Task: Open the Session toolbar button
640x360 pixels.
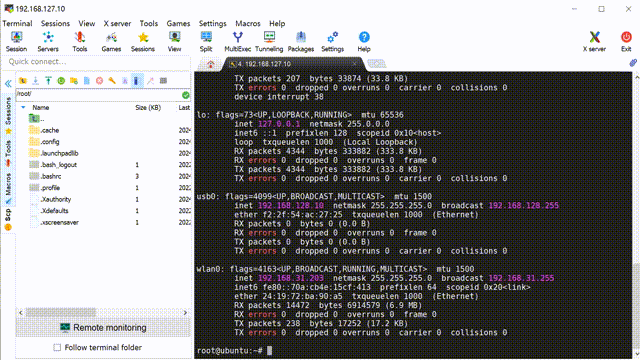Action: (x=16, y=42)
